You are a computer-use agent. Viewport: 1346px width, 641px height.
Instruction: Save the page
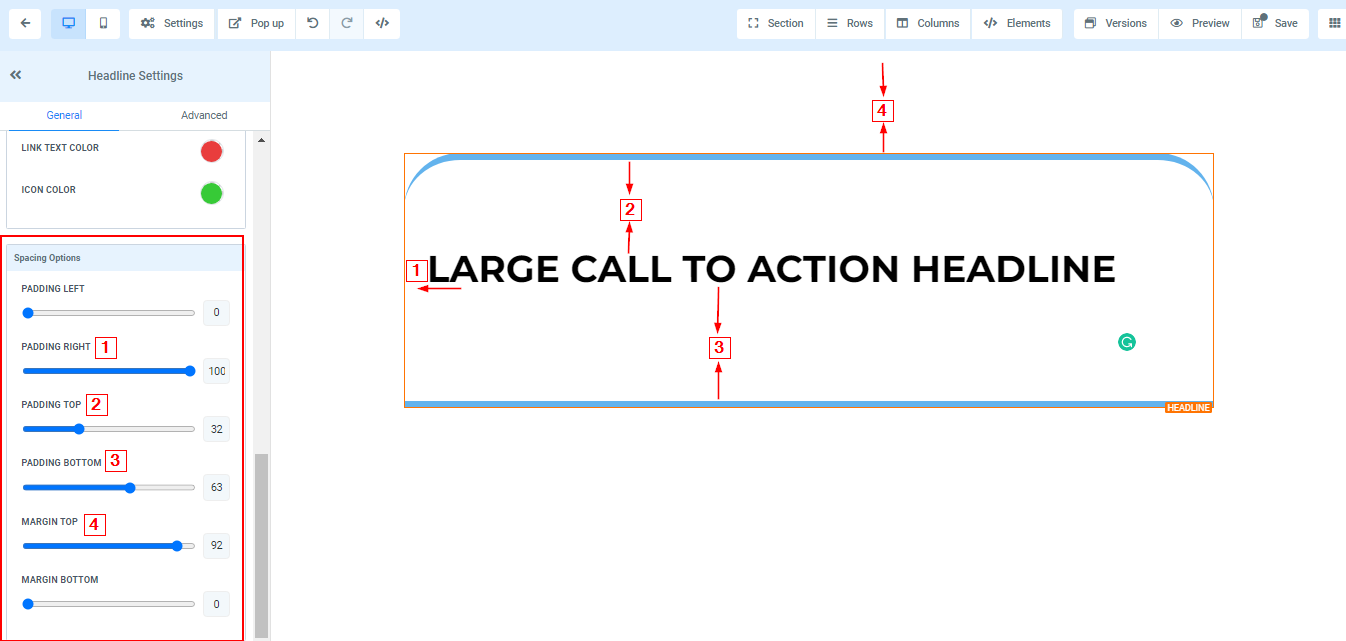pos(1275,23)
